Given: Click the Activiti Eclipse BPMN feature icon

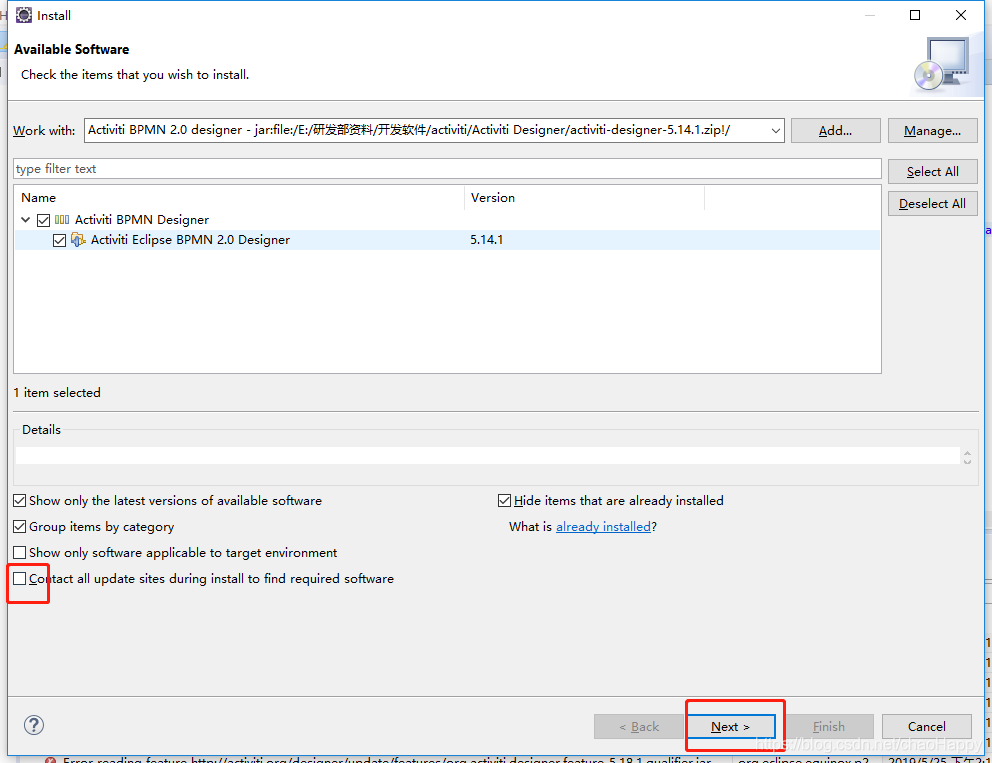Looking at the screenshot, I should tap(78, 240).
